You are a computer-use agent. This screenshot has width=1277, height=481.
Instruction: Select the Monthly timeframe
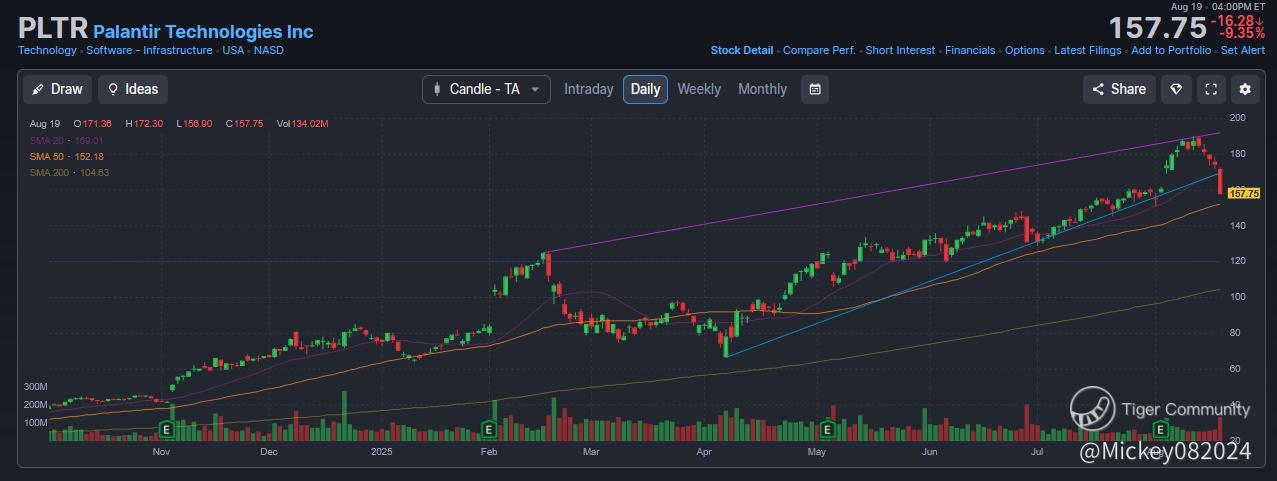pyautogui.click(x=762, y=89)
